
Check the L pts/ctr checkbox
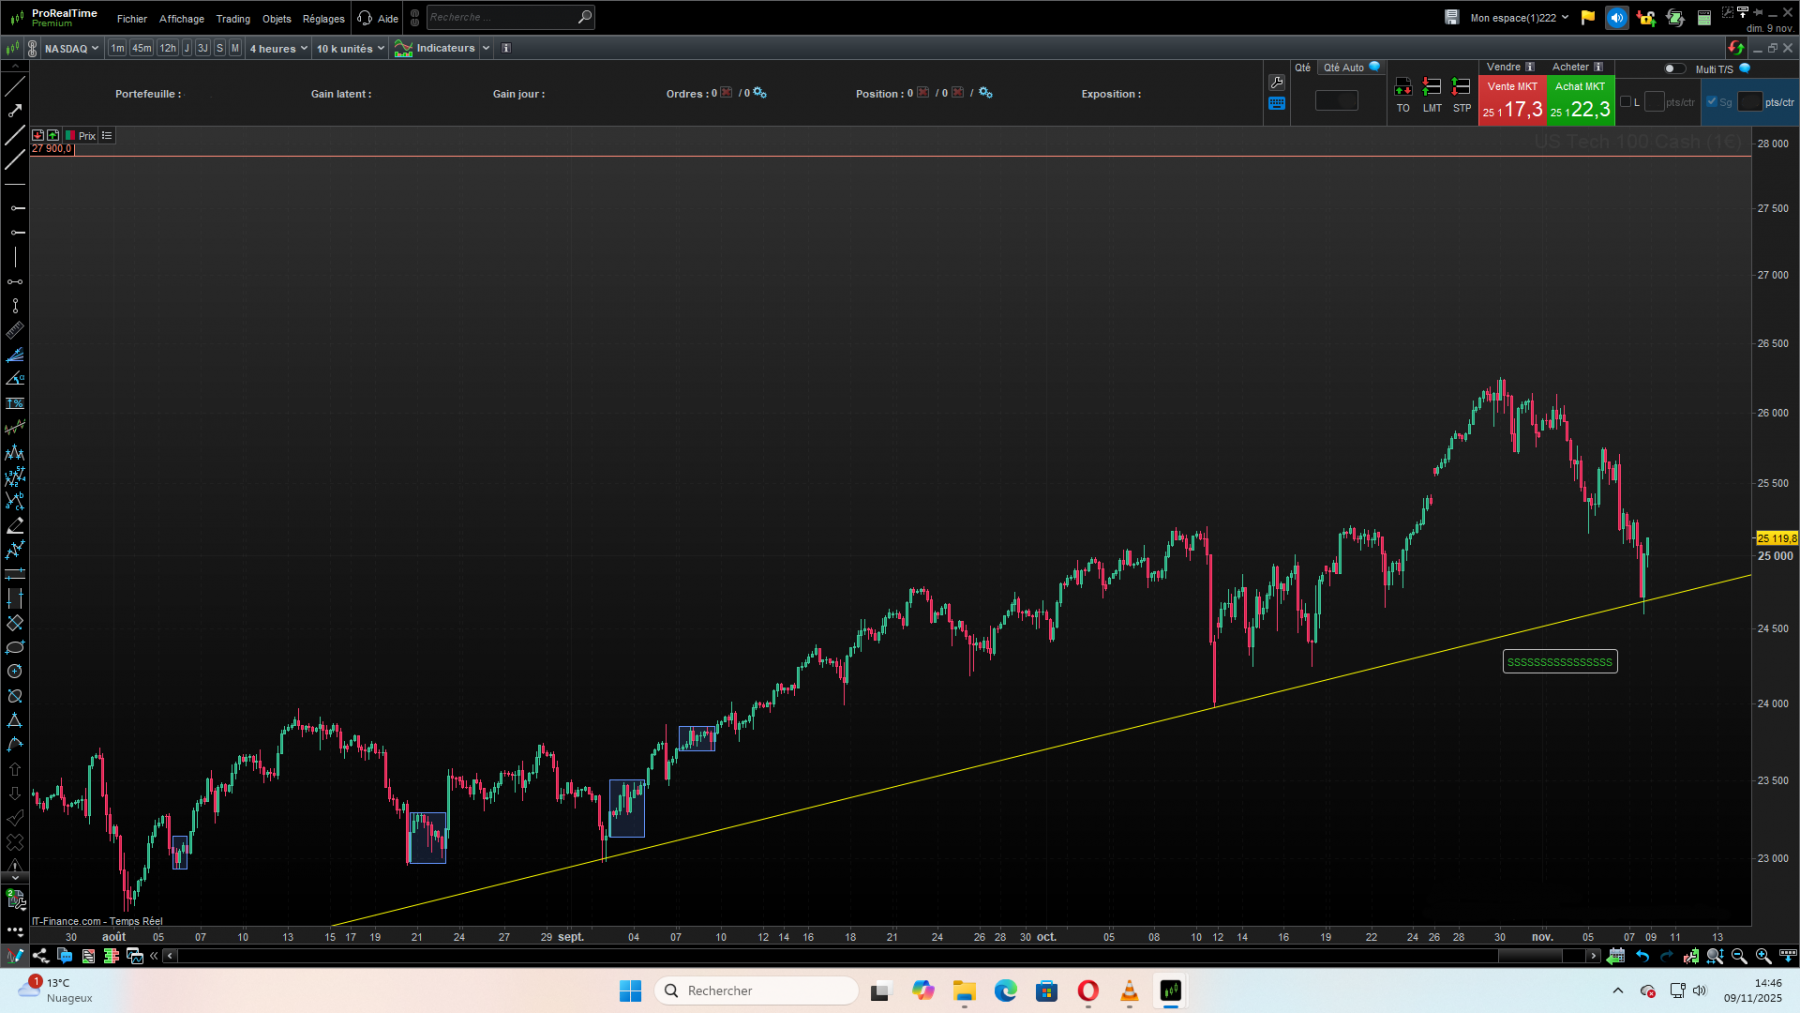click(1626, 100)
